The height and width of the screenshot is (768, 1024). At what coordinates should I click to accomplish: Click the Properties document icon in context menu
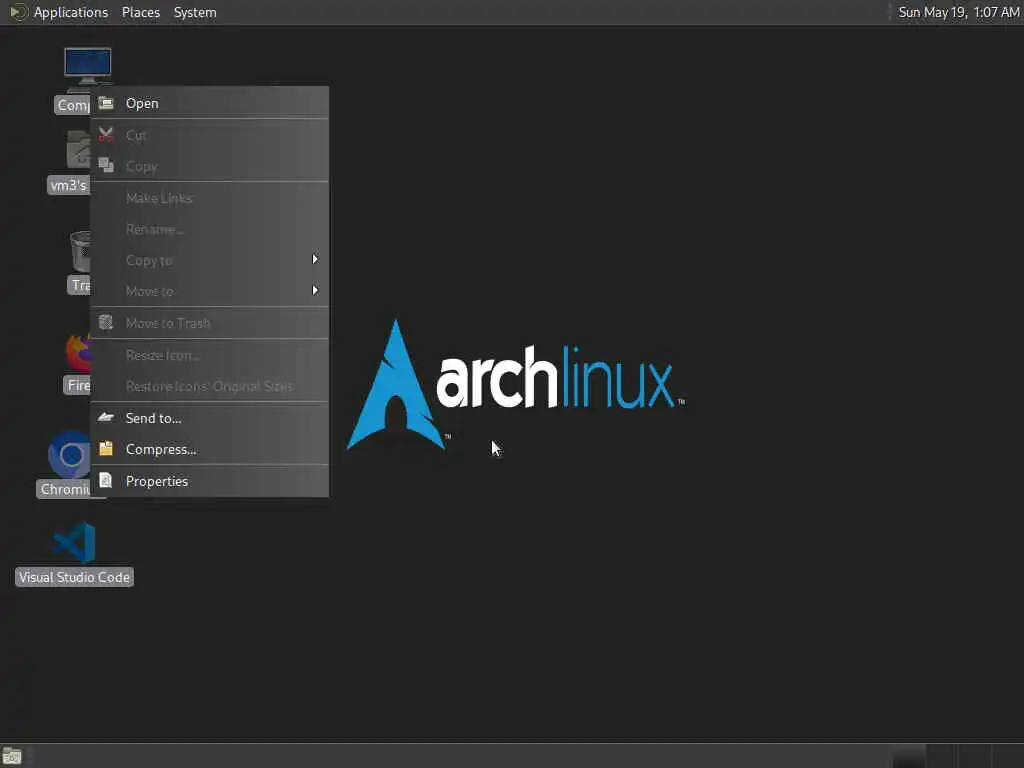pyautogui.click(x=106, y=481)
